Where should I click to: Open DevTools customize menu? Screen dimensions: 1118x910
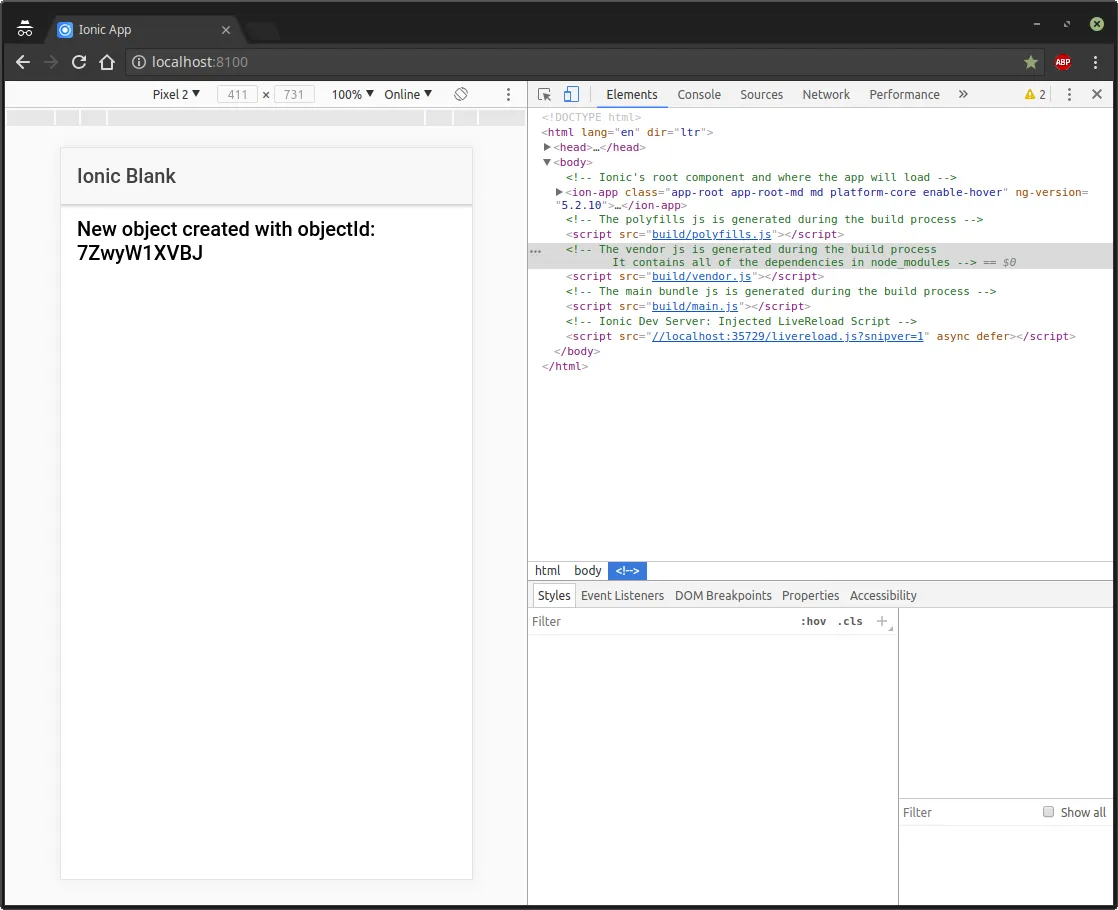point(1068,94)
